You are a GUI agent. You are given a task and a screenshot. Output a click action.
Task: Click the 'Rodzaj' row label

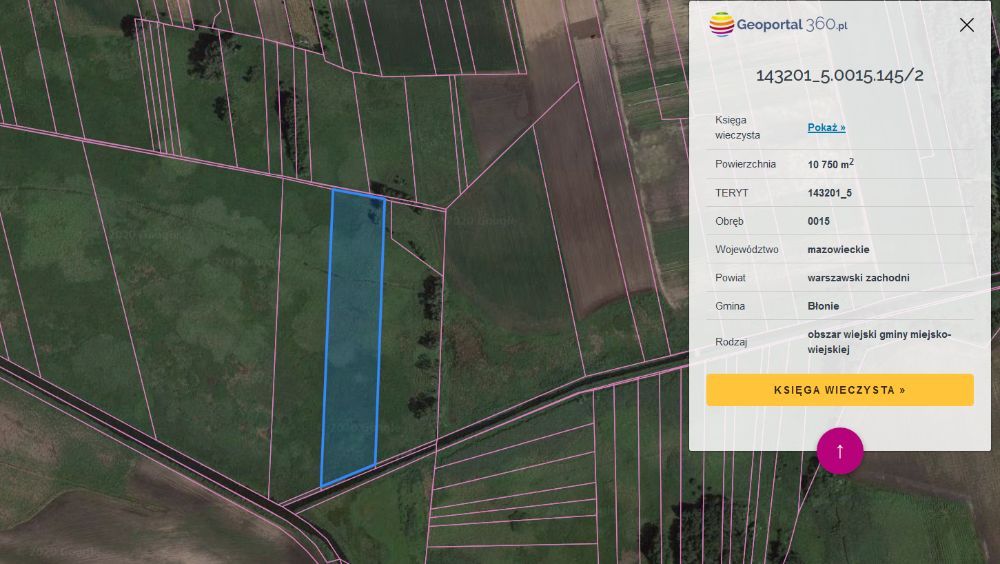(731, 342)
